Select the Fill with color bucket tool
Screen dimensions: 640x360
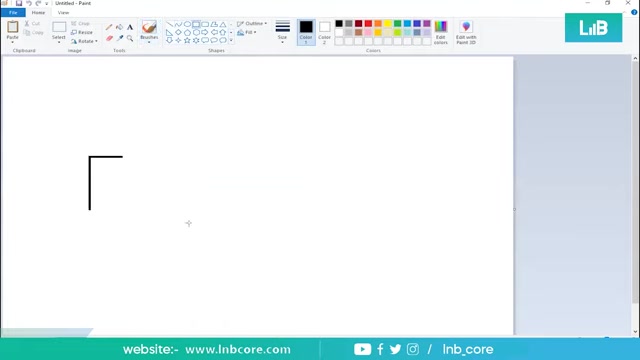pyautogui.click(x=119, y=27)
